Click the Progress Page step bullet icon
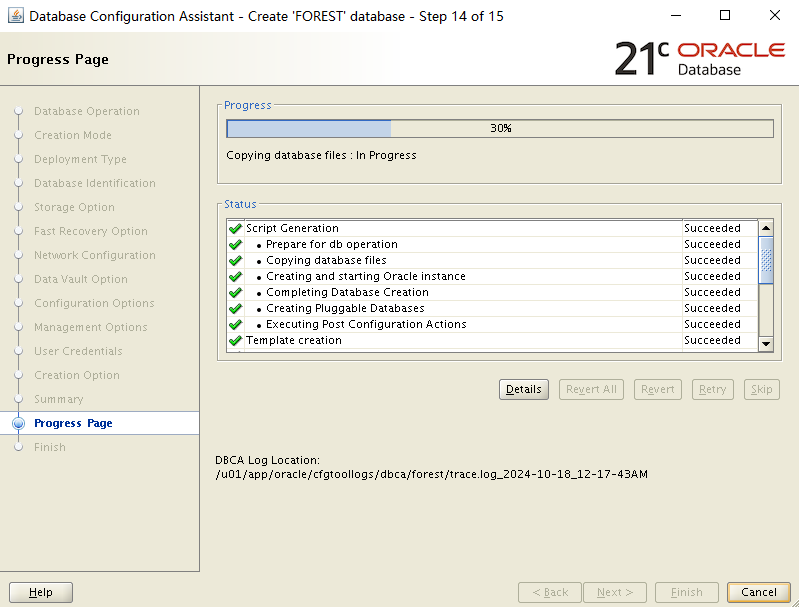The width and height of the screenshot is (799, 607). click(18, 423)
